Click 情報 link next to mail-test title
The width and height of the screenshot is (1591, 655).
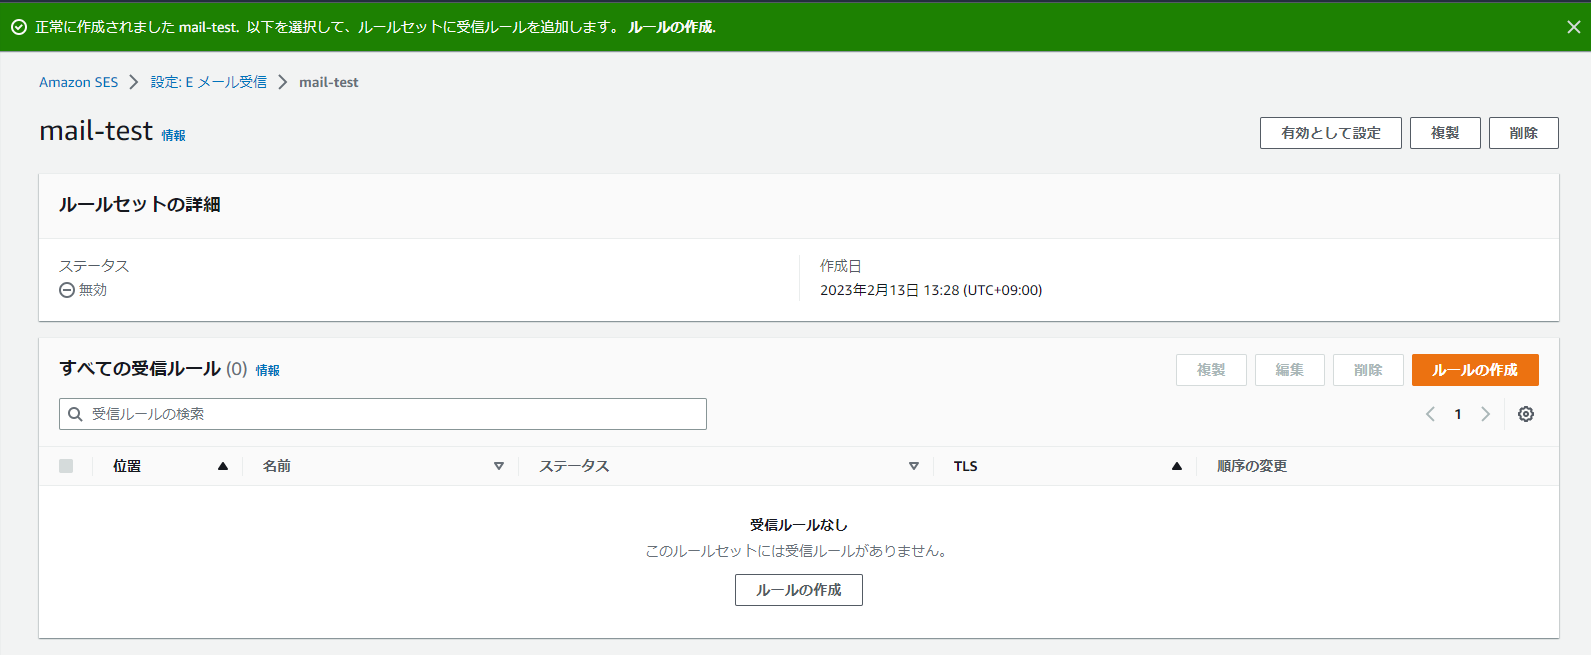click(174, 135)
